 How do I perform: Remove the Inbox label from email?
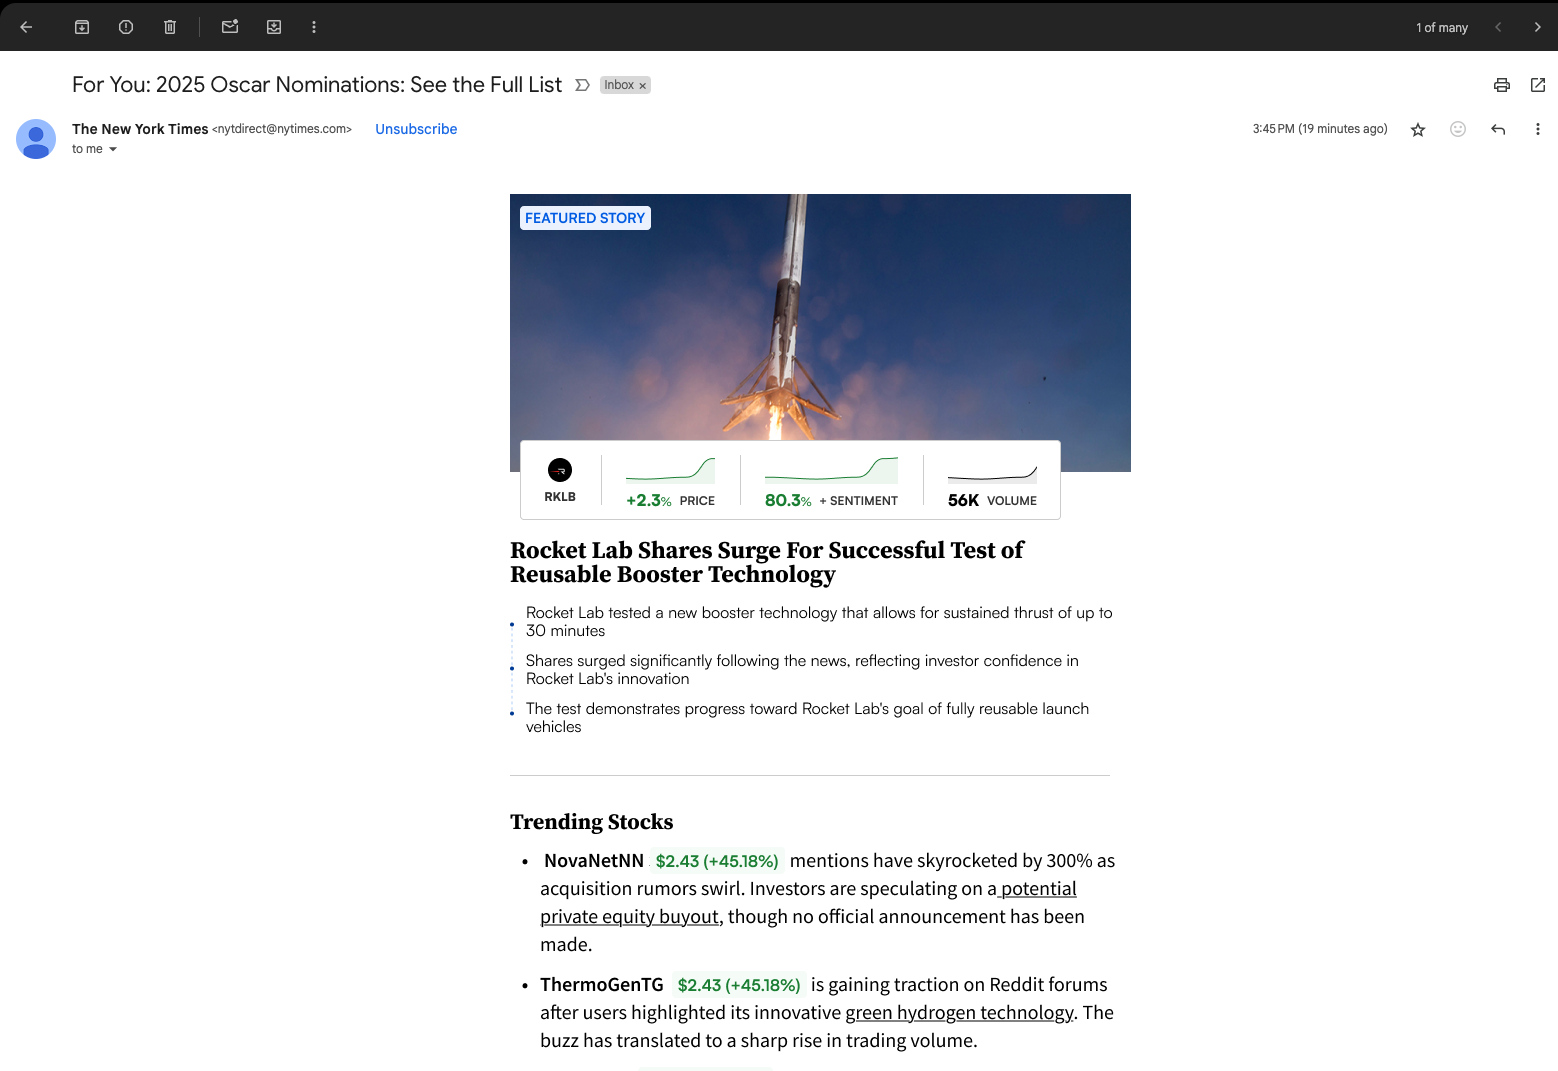click(x=643, y=86)
